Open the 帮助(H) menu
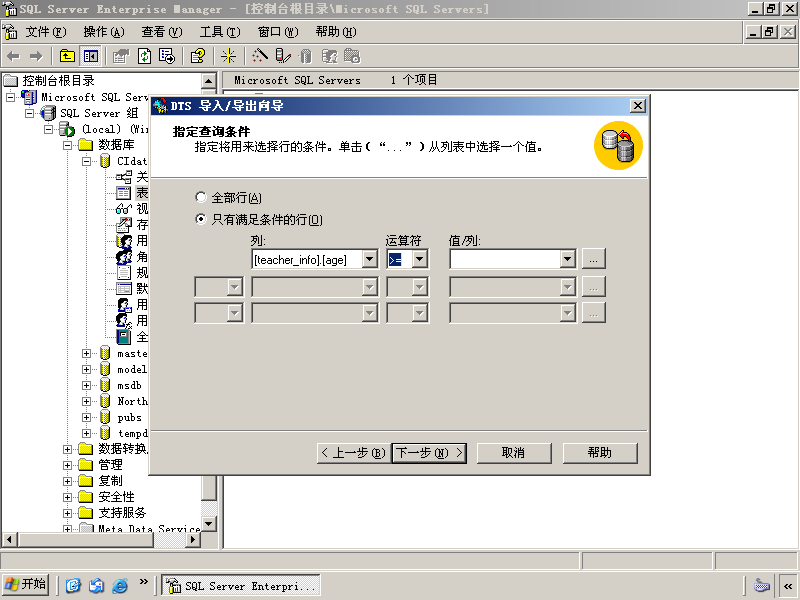The height and width of the screenshot is (600, 800). tap(336, 32)
